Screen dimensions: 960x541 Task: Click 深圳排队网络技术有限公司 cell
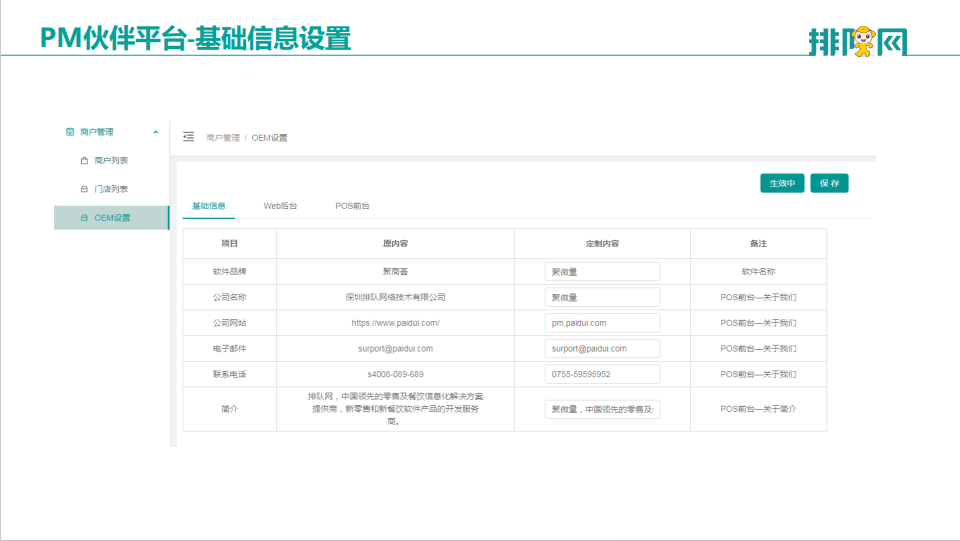click(396, 297)
